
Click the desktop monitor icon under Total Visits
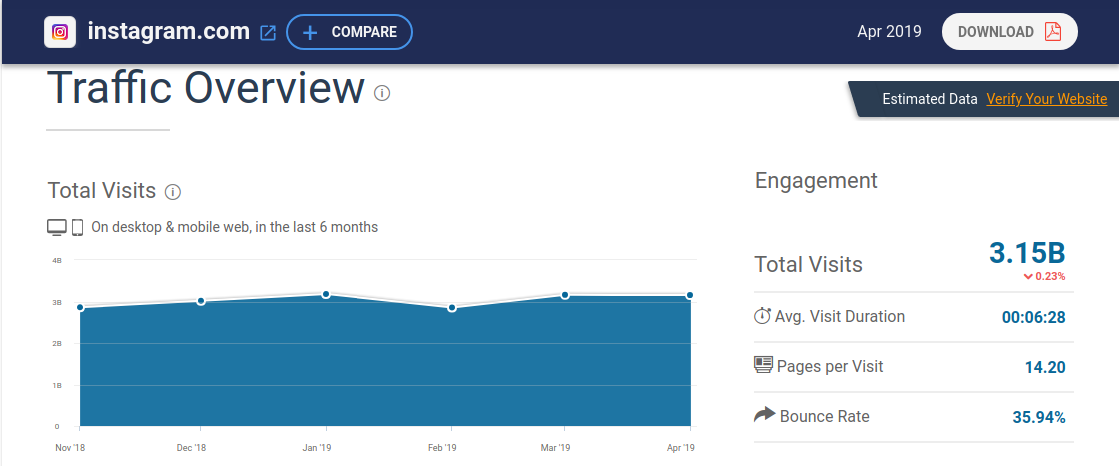click(x=57, y=228)
